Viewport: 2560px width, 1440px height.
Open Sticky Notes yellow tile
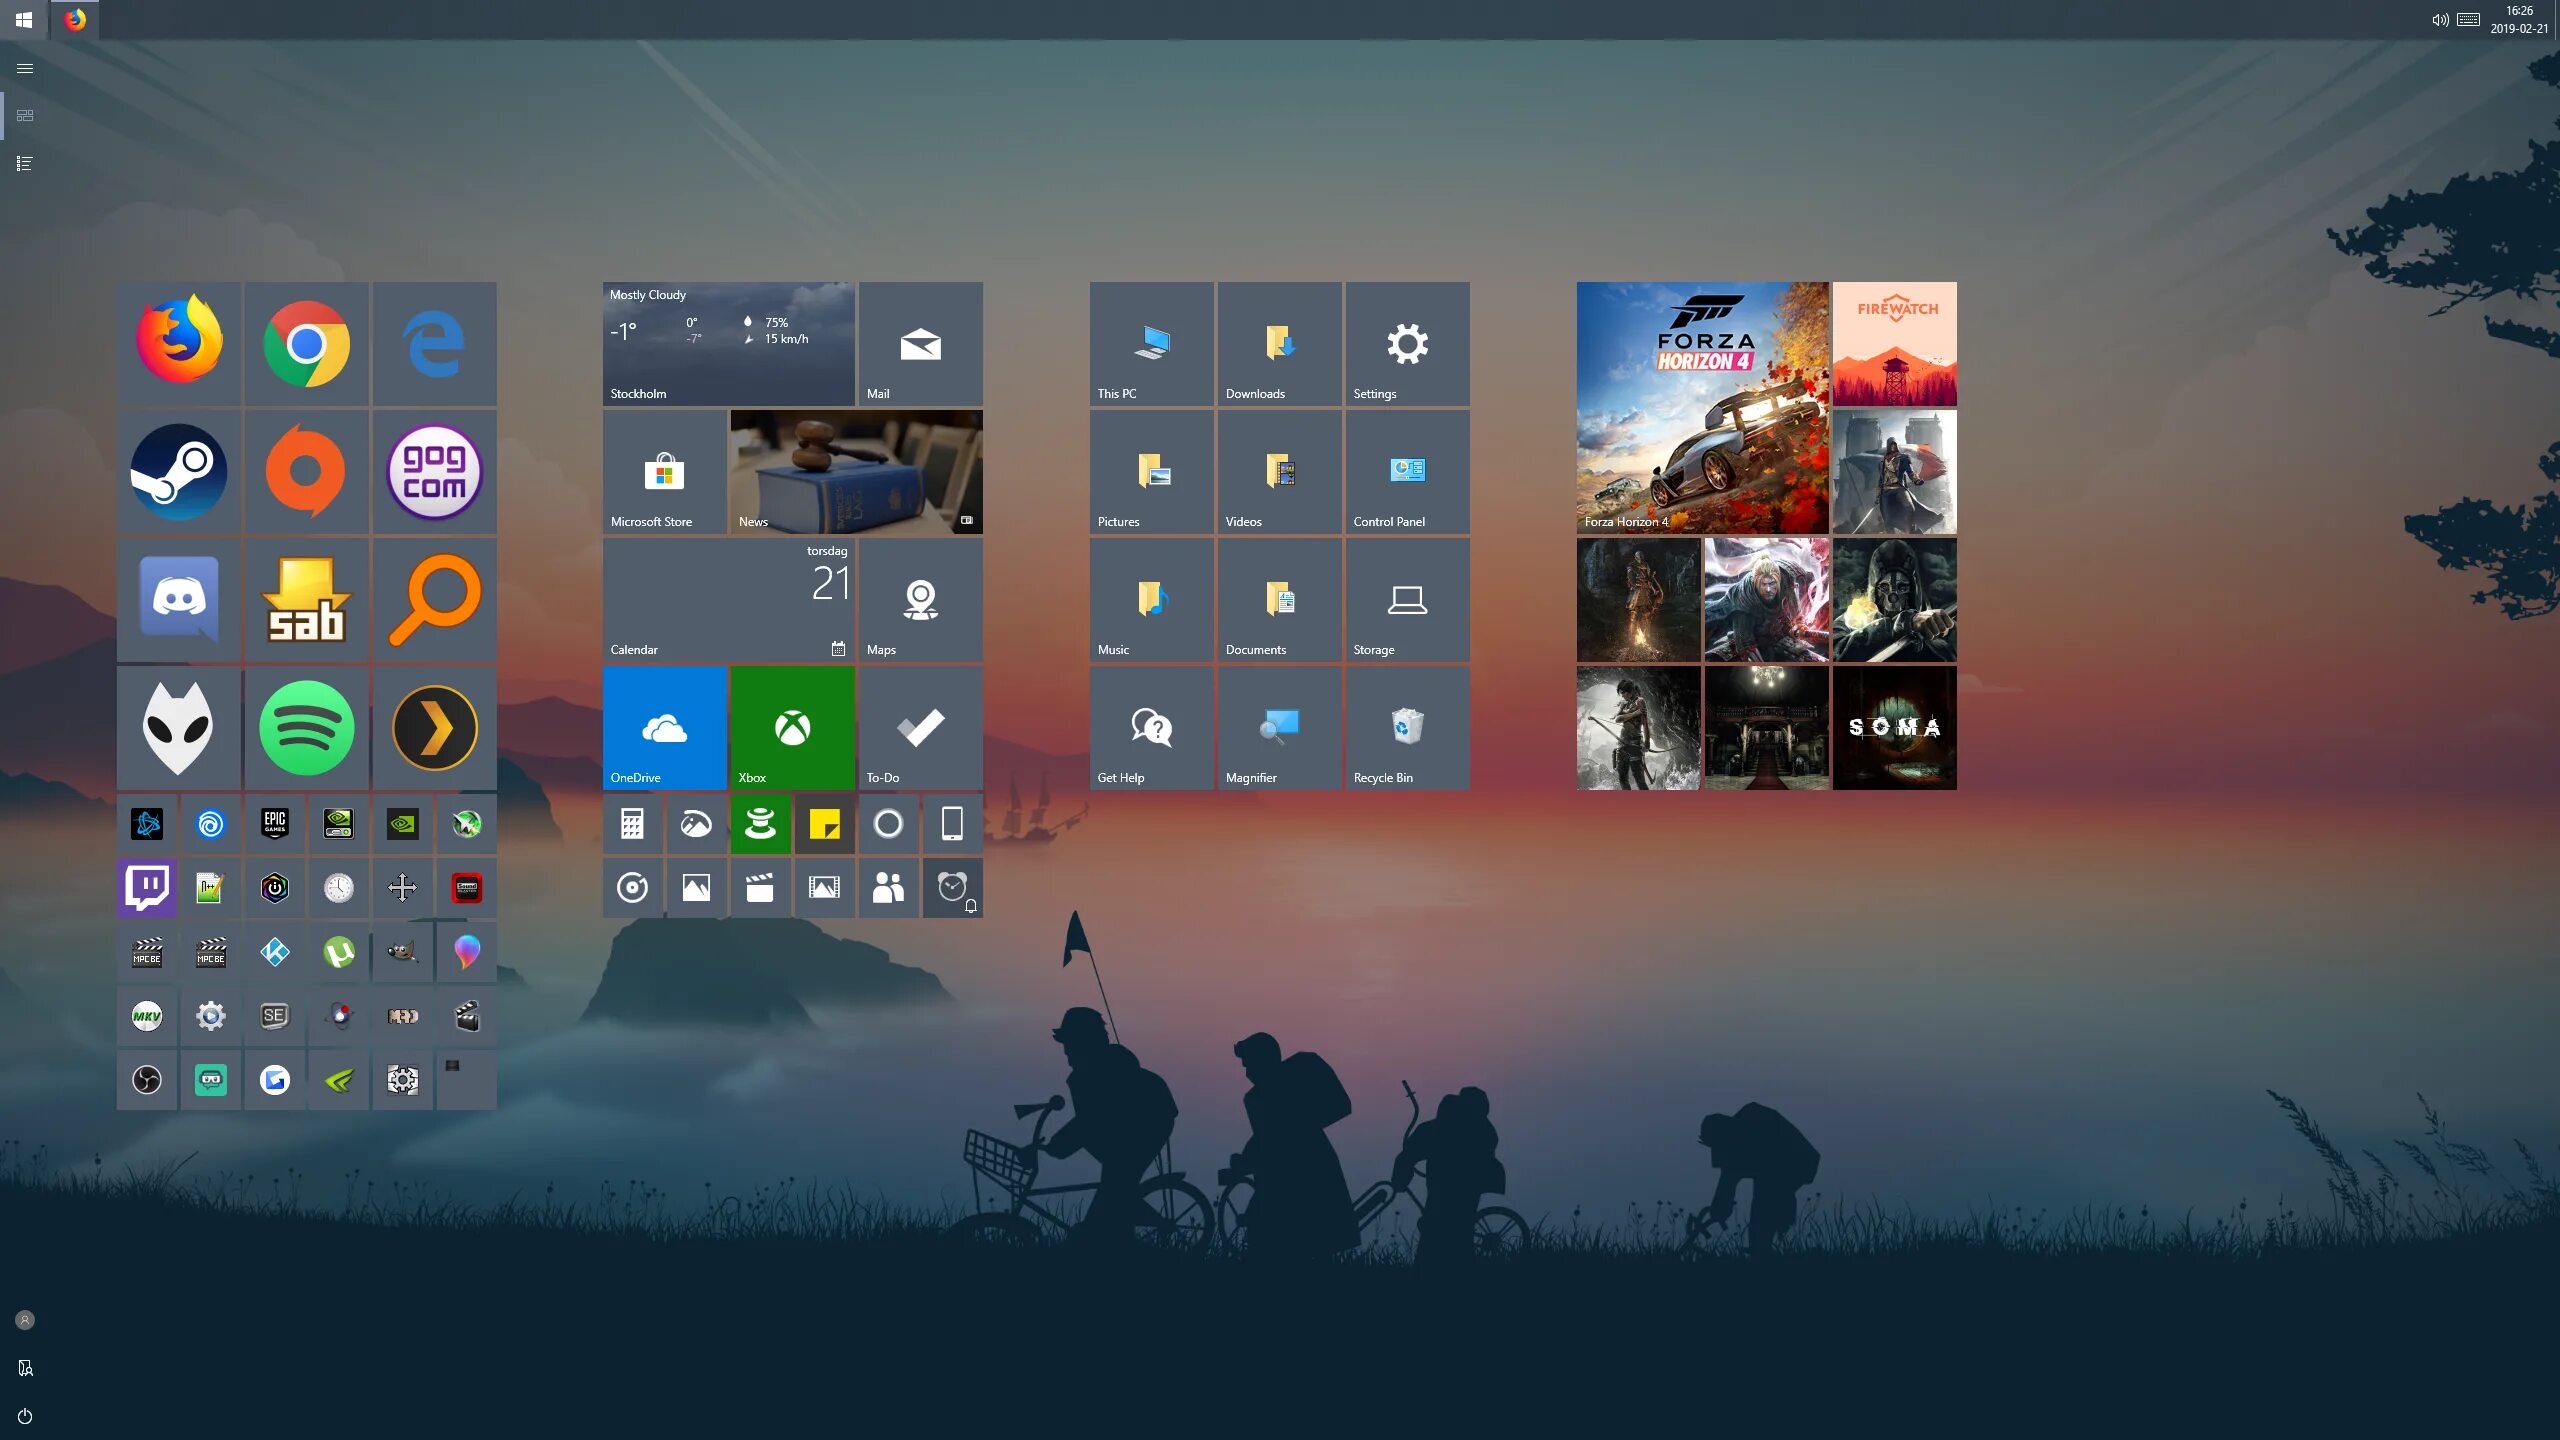point(824,823)
